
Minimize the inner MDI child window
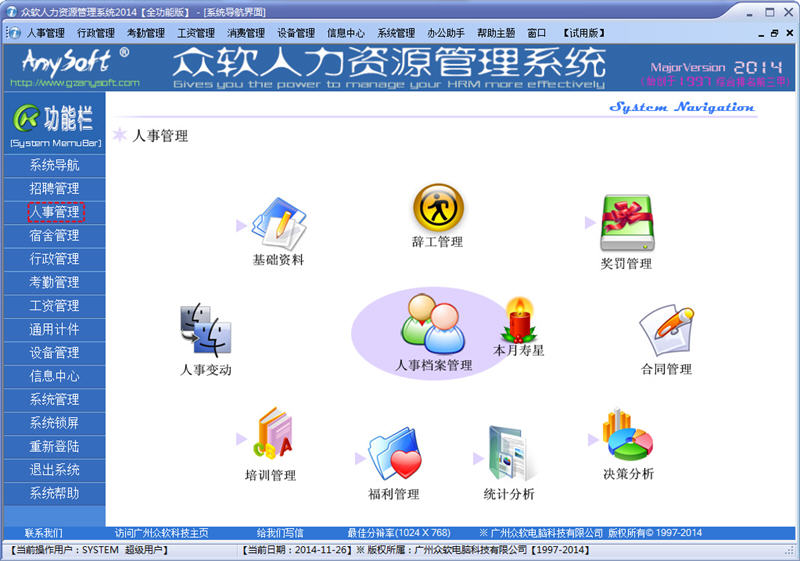click(x=761, y=34)
